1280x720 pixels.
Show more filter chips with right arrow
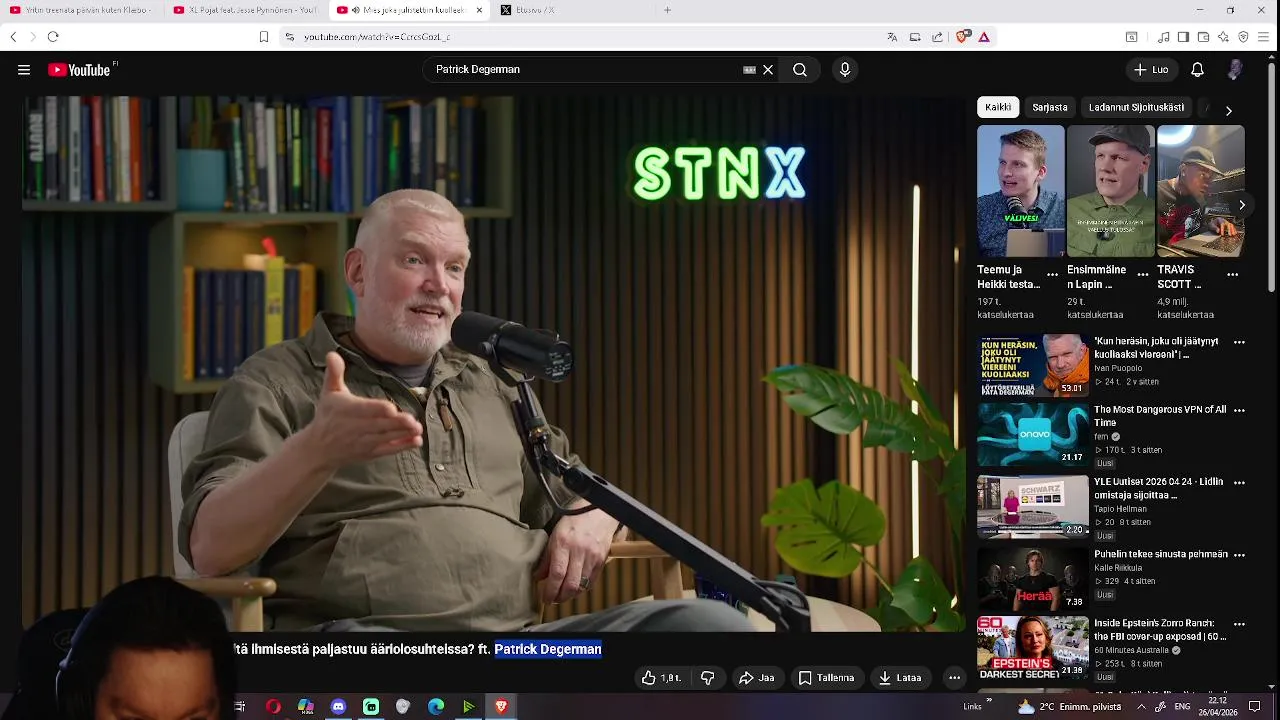[x=1229, y=111]
